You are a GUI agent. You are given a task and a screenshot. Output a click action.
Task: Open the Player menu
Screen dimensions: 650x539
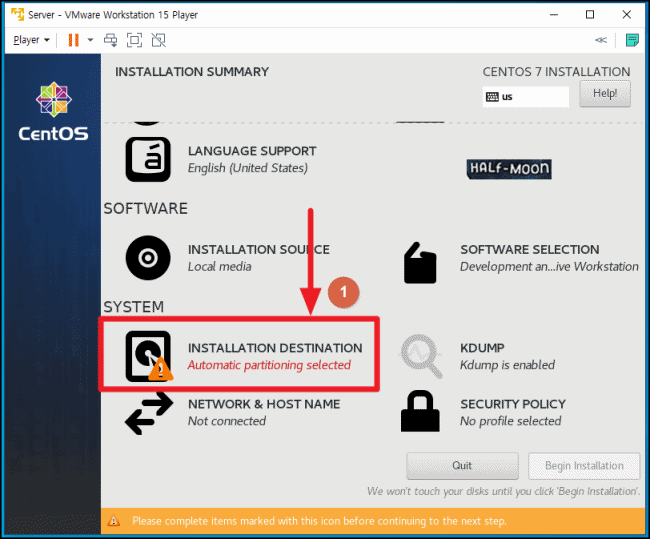coord(31,40)
